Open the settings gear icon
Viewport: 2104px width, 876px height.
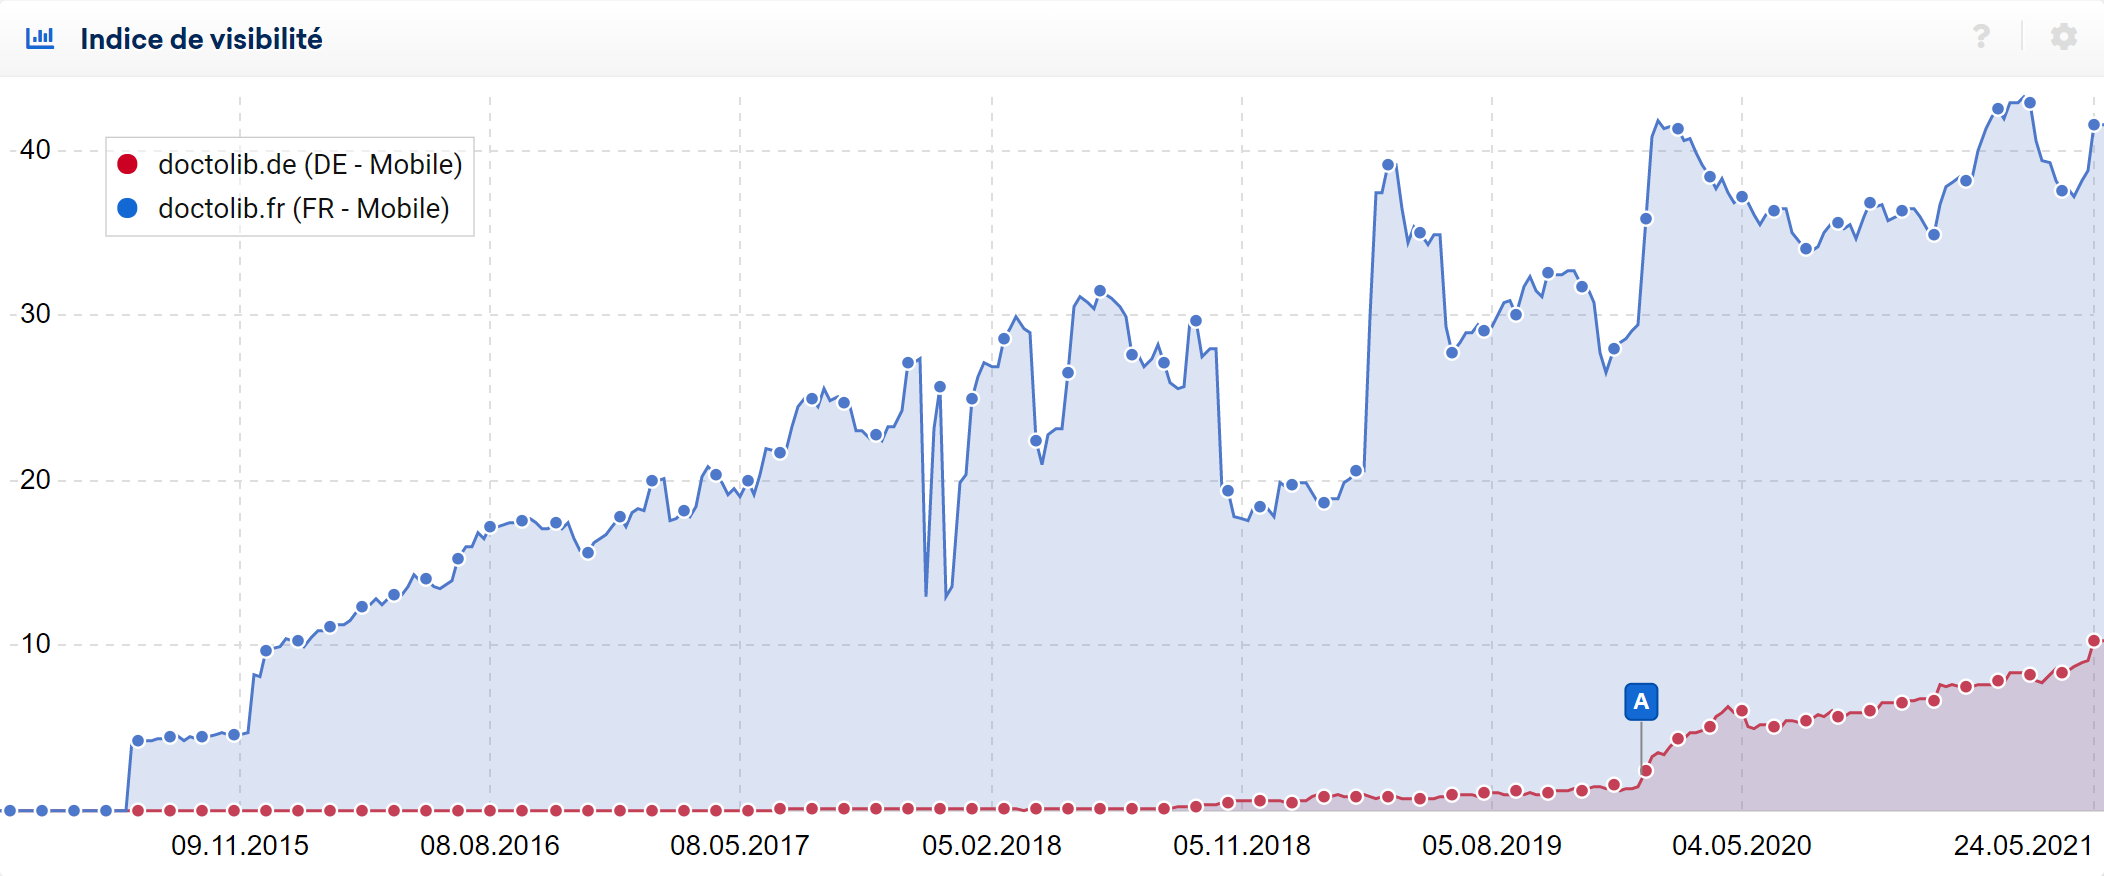(2064, 37)
